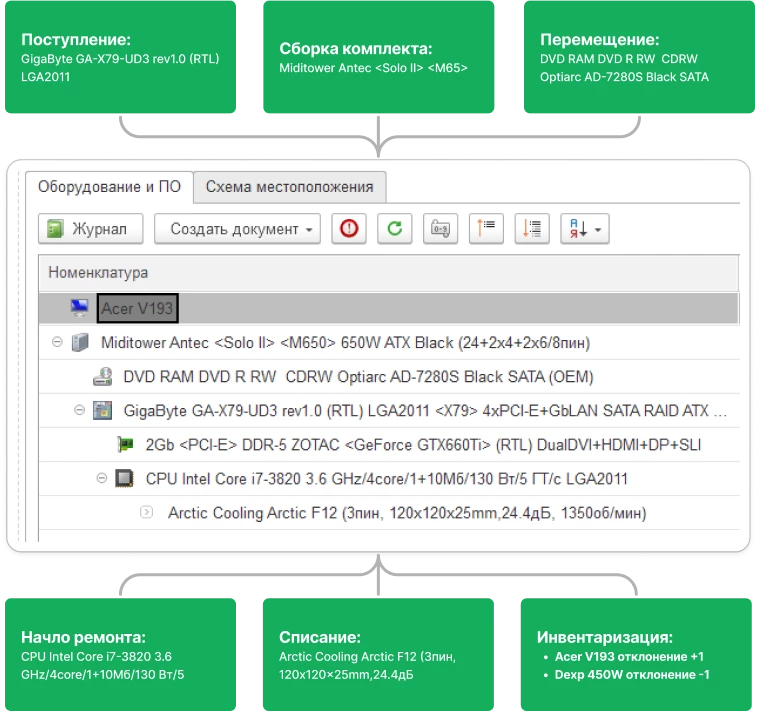Open the Создать документ dropdown
757x711 pixels.
pyautogui.click(x=238, y=228)
